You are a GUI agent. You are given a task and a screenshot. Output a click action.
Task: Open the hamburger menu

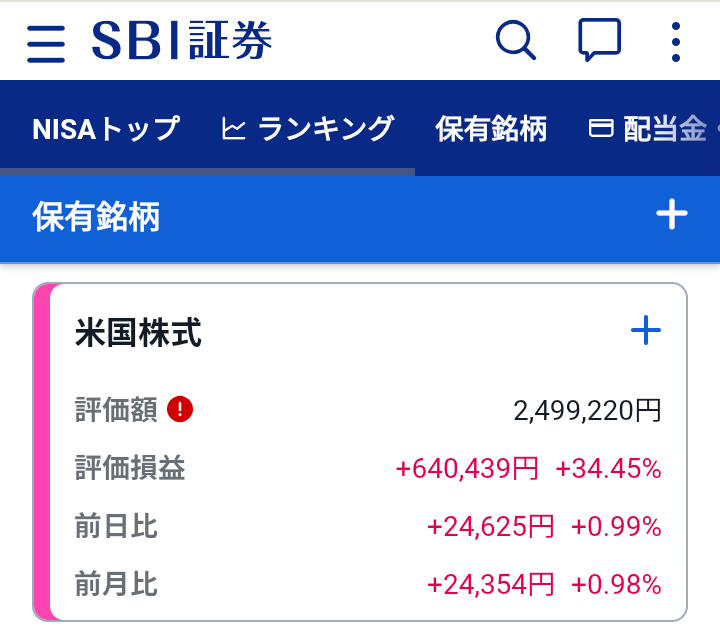click(46, 44)
